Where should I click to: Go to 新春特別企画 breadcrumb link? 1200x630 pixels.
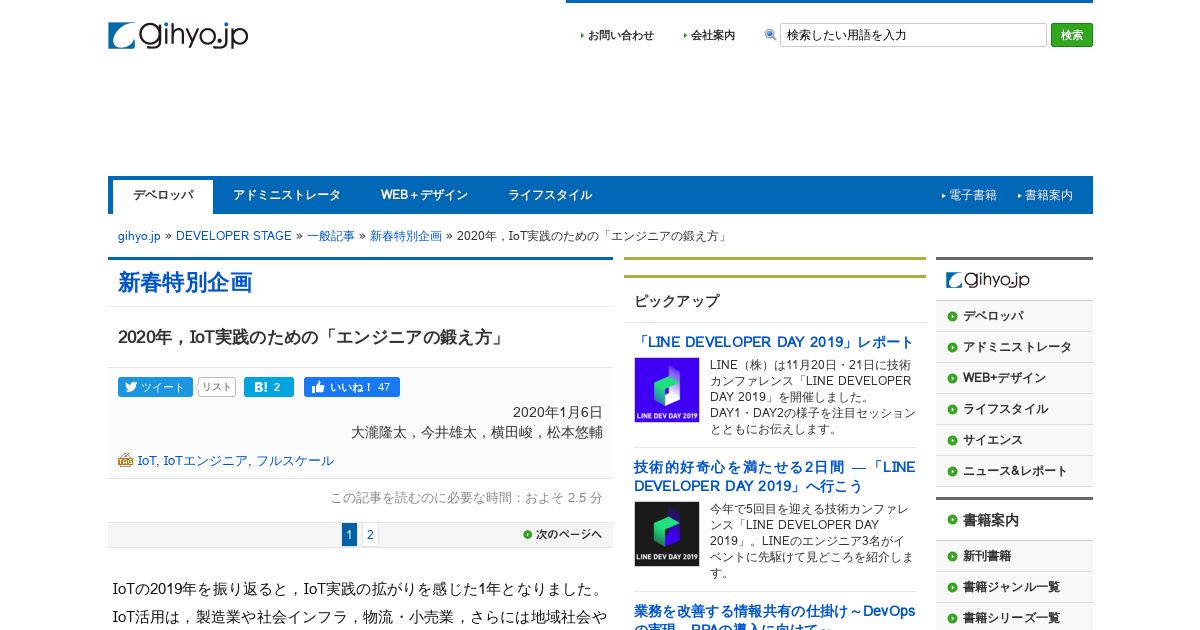tap(406, 236)
